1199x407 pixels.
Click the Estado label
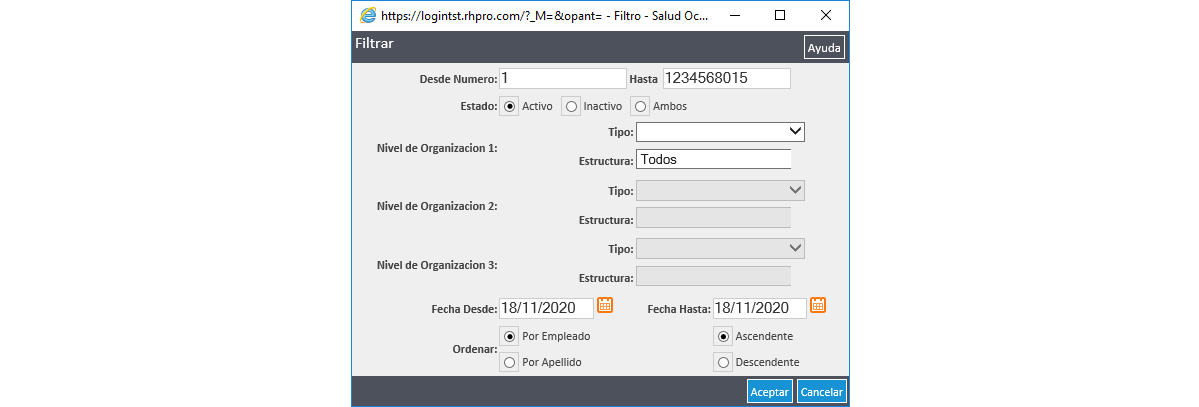(x=479, y=107)
